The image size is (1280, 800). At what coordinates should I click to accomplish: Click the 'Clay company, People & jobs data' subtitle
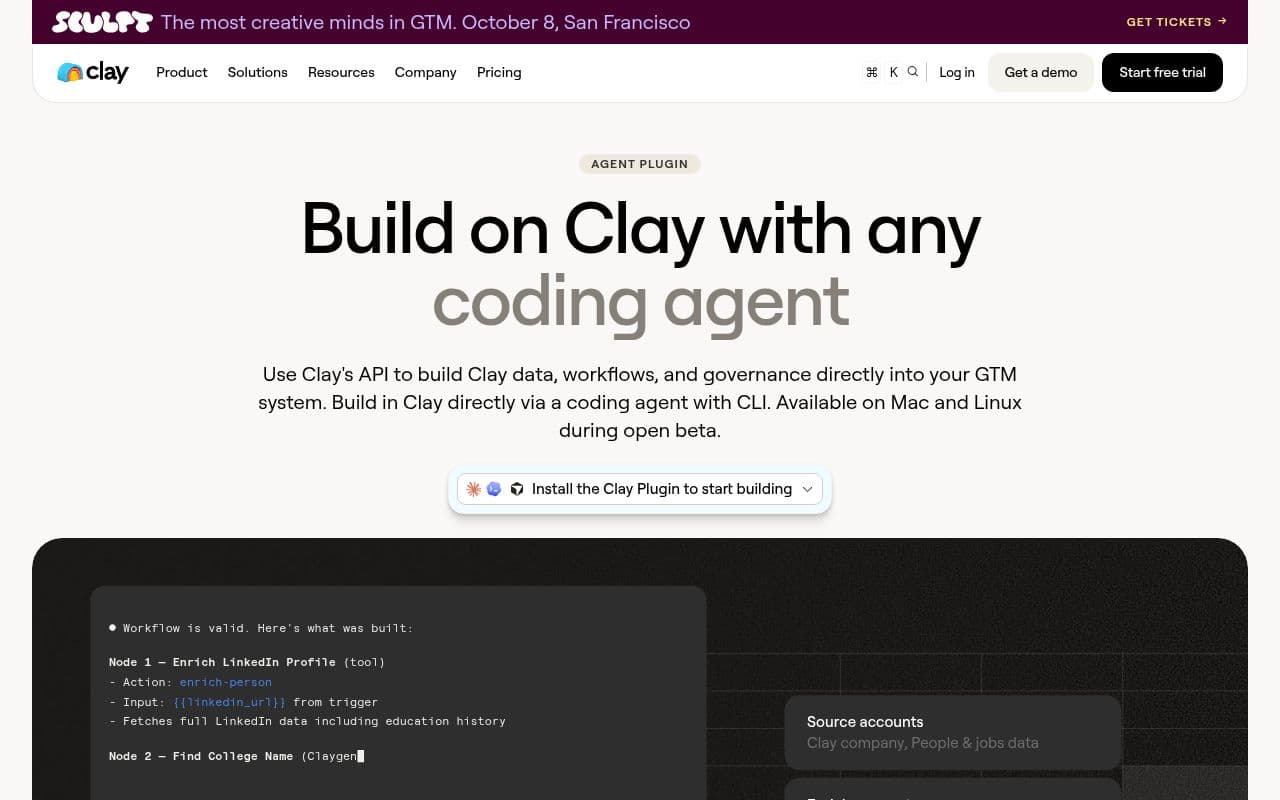tap(923, 743)
